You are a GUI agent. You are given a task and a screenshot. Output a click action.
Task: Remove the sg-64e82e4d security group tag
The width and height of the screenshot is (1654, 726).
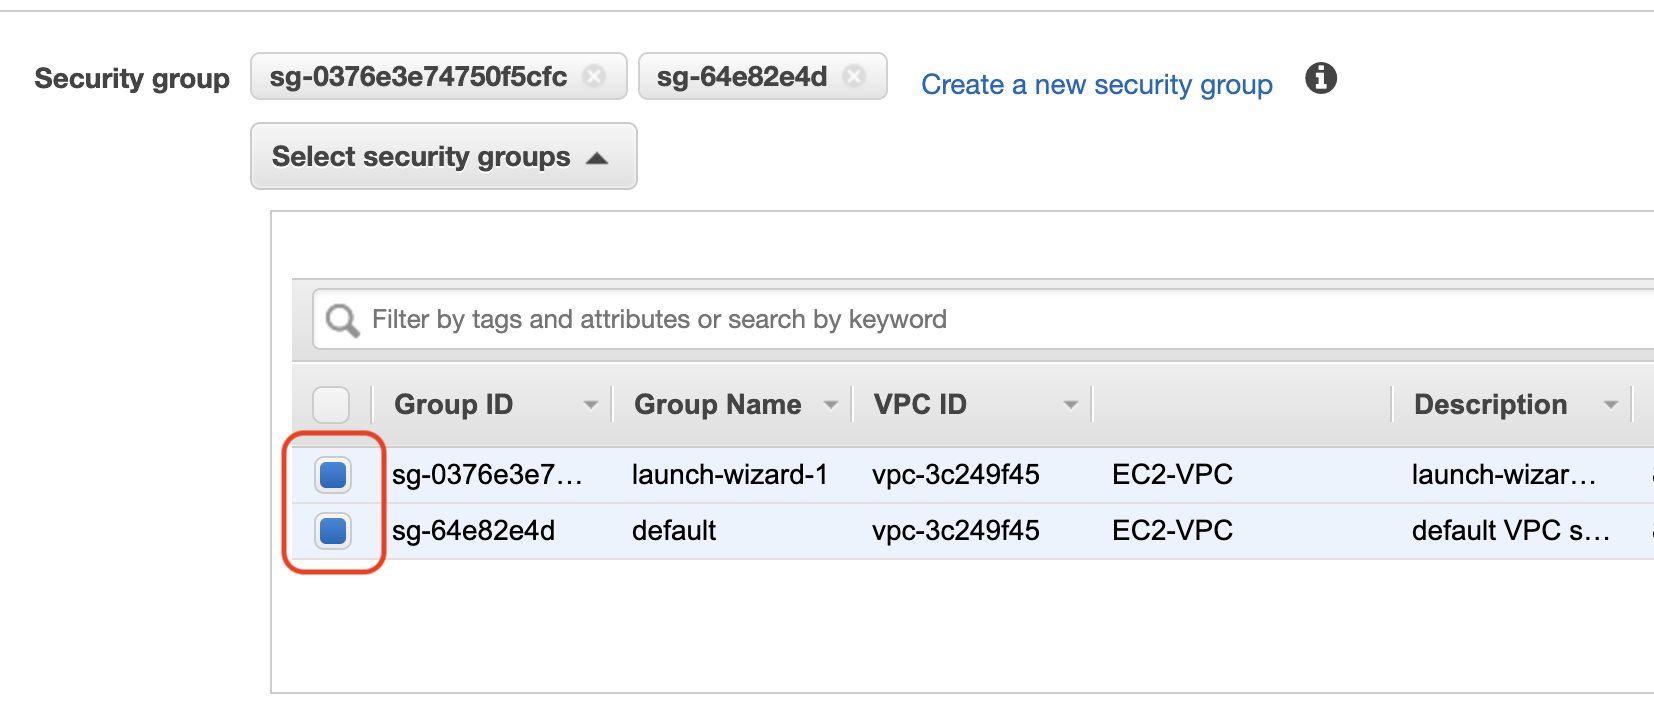pos(854,76)
